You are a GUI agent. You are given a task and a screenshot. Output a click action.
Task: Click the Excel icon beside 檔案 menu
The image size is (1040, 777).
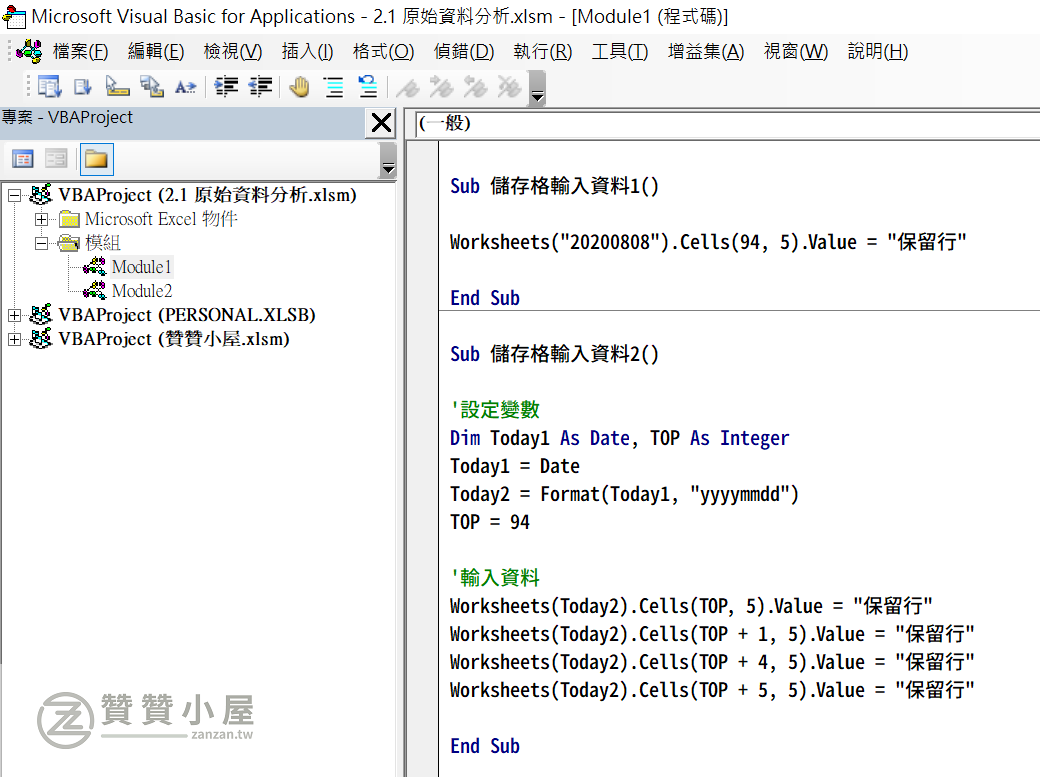tap(29, 51)
